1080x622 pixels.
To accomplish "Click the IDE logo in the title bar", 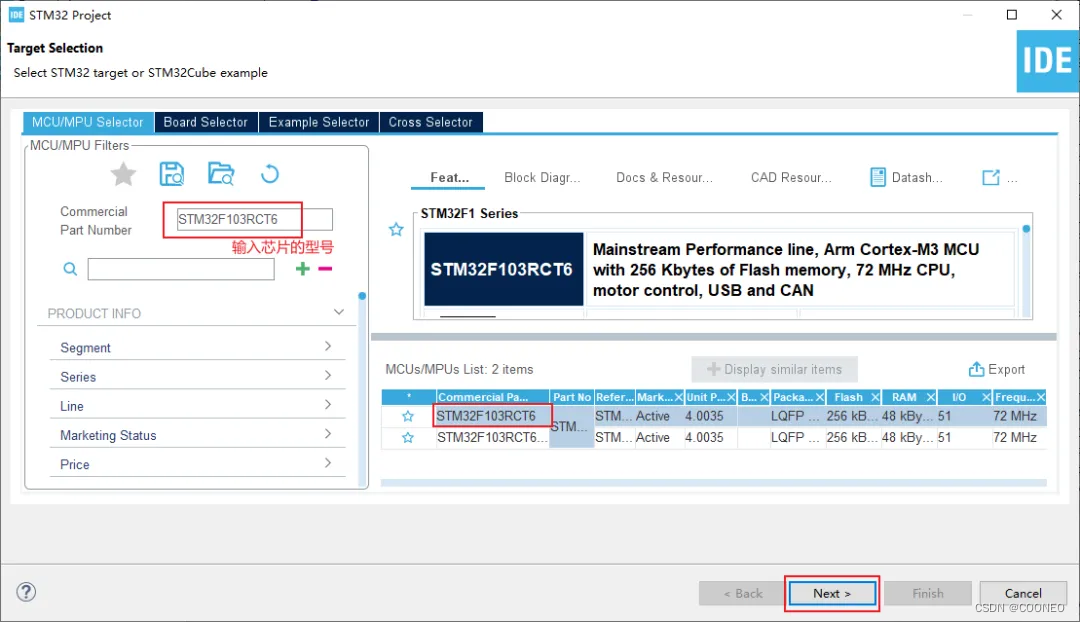I will [x=16, y=14].
